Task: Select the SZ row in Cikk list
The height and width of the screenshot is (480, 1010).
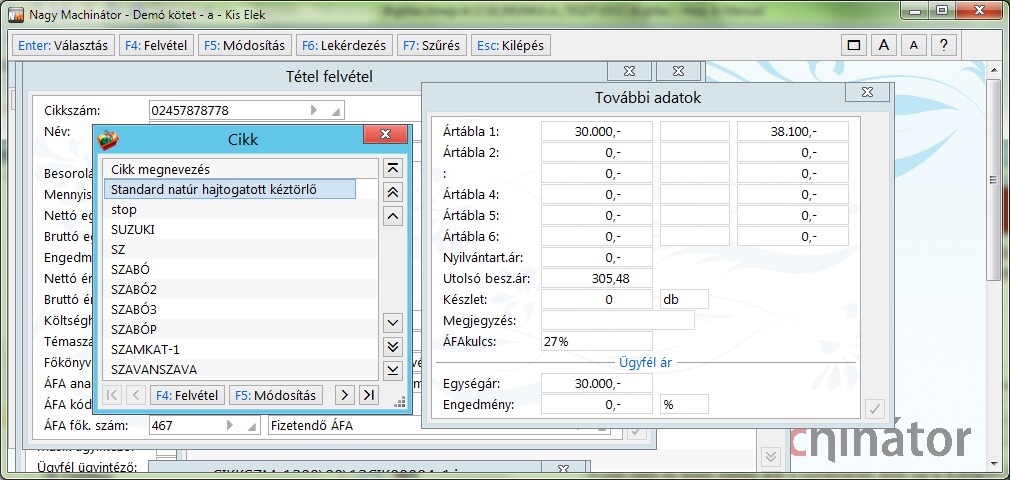Action: (x=240, y=249)
